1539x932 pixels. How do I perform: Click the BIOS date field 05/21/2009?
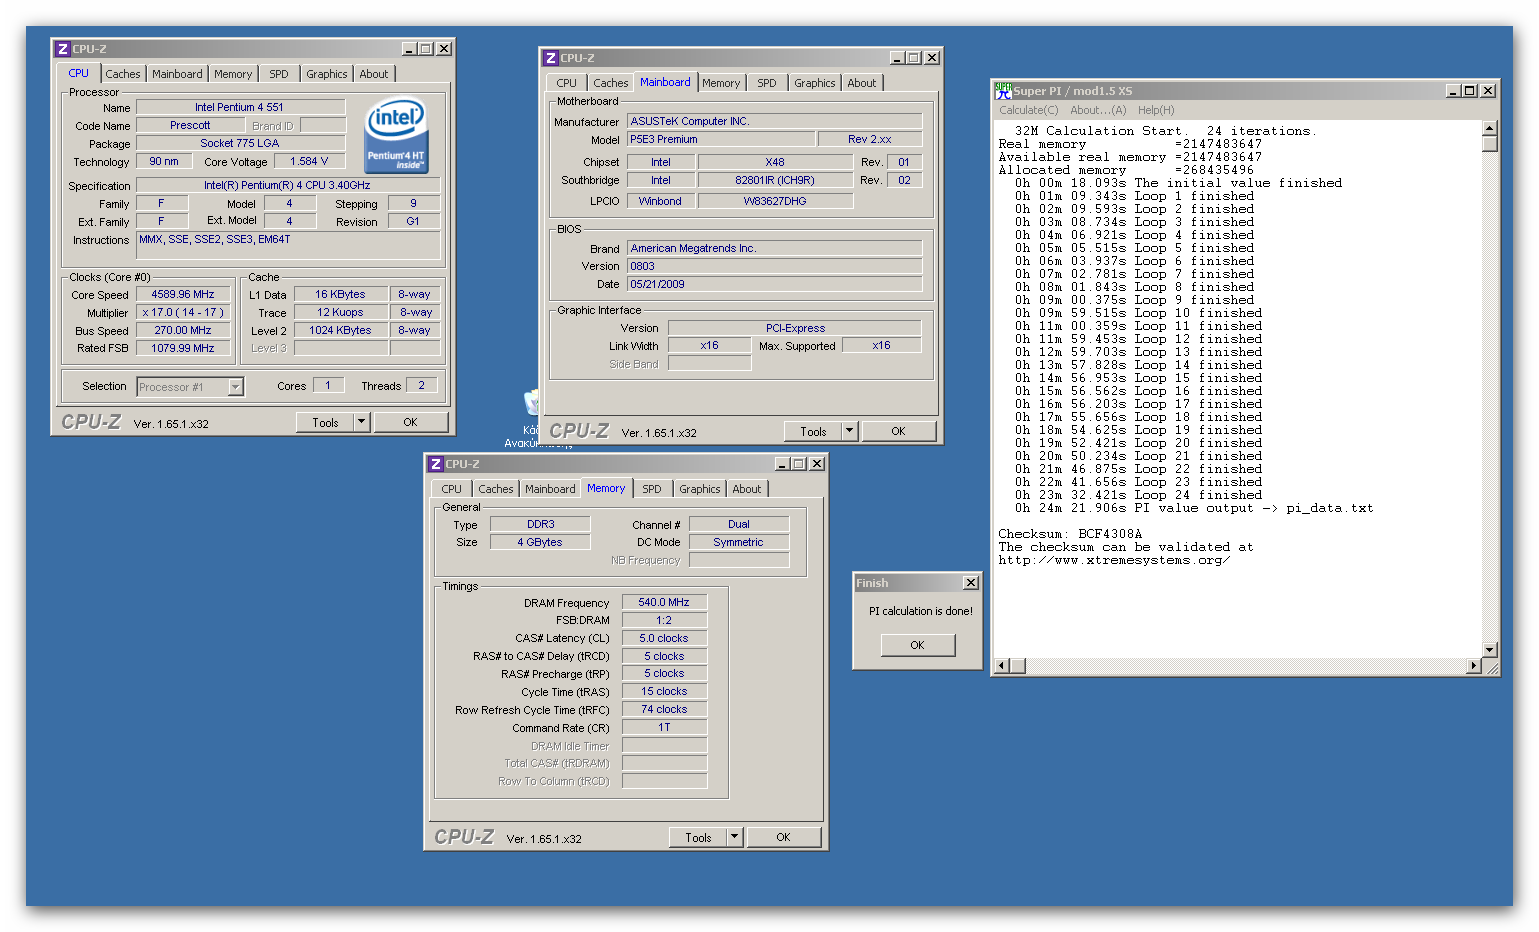(x=775, y=284)
